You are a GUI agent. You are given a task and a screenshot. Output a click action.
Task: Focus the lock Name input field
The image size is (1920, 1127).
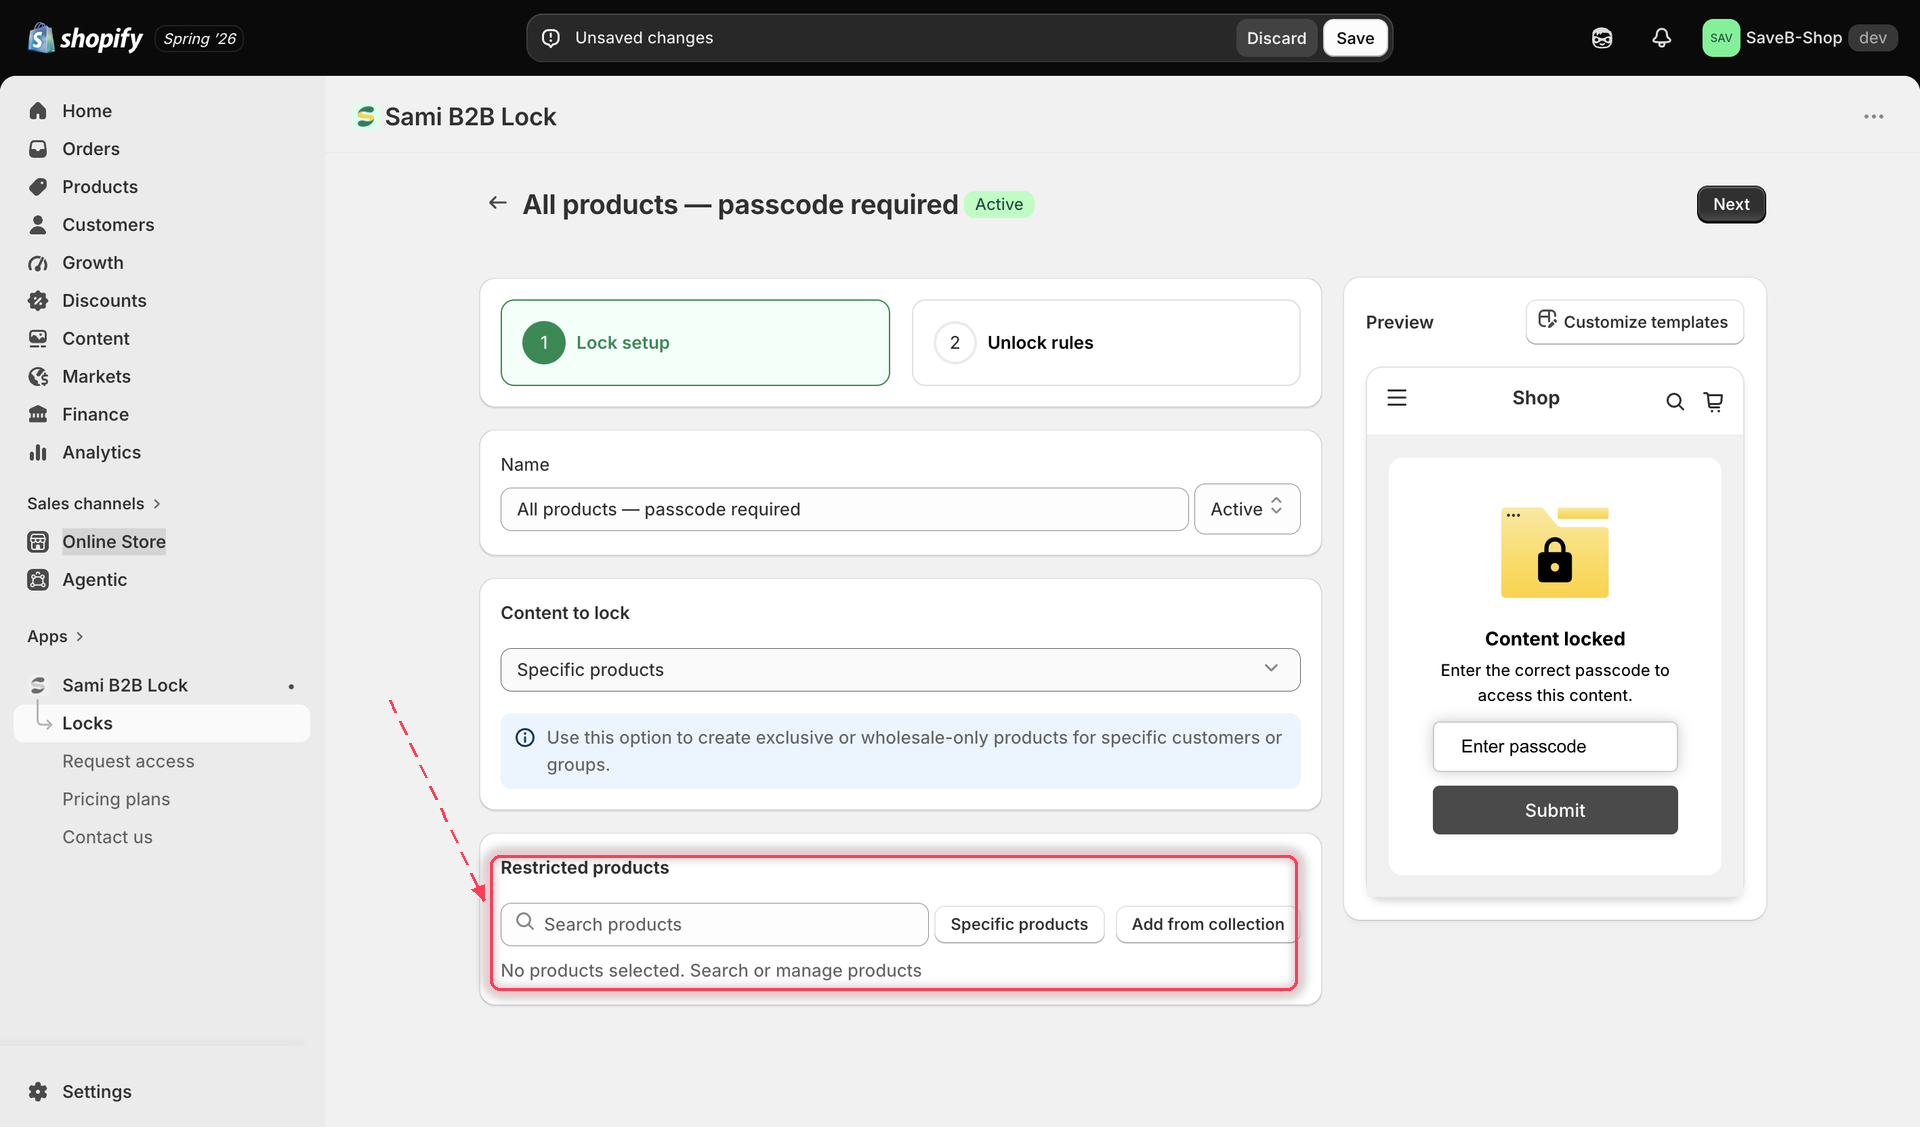click(x=844, y=509)
